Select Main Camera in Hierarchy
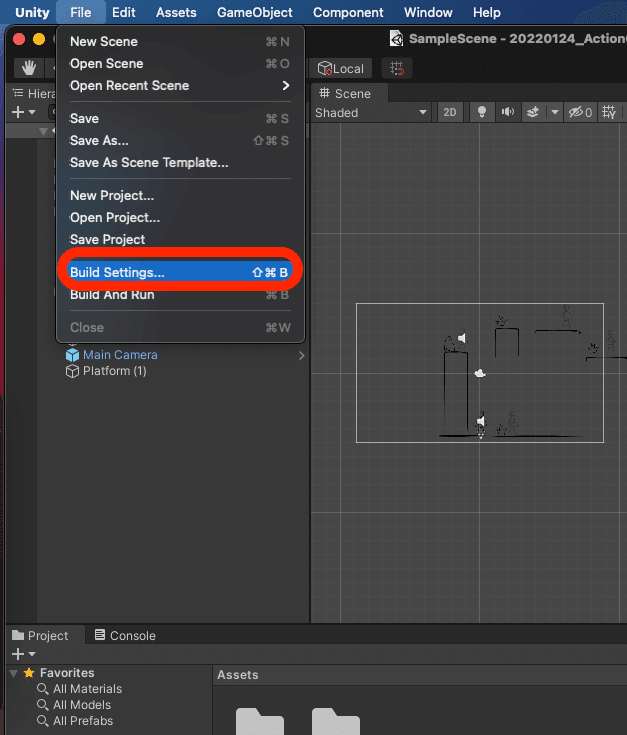 pos(120,355)
